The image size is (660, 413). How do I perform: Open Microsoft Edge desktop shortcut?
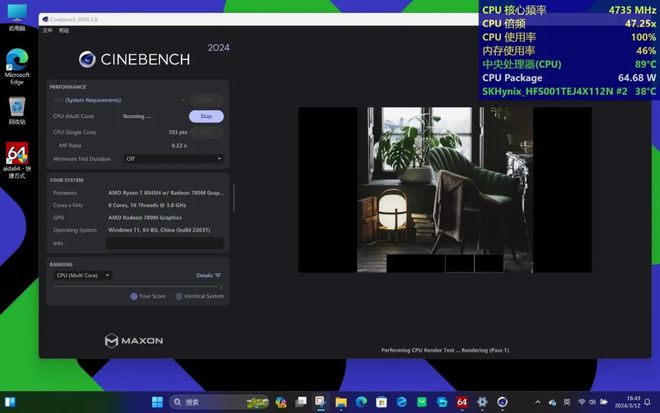17,67
